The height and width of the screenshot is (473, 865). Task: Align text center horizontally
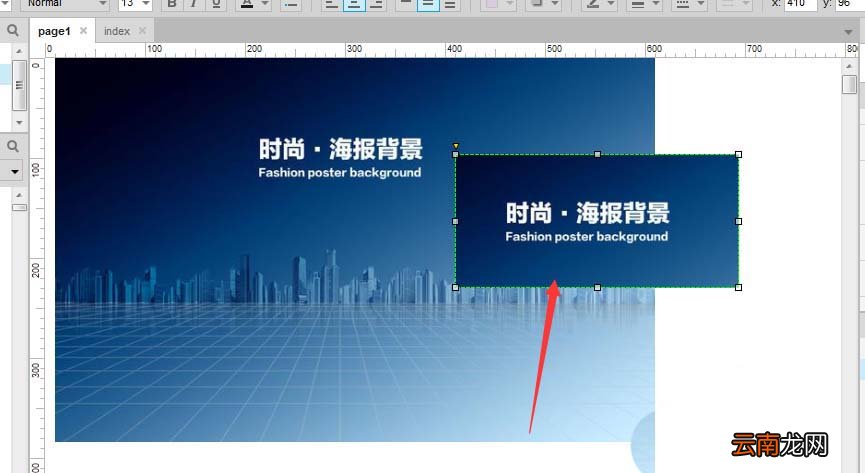[x=354, y=4]
